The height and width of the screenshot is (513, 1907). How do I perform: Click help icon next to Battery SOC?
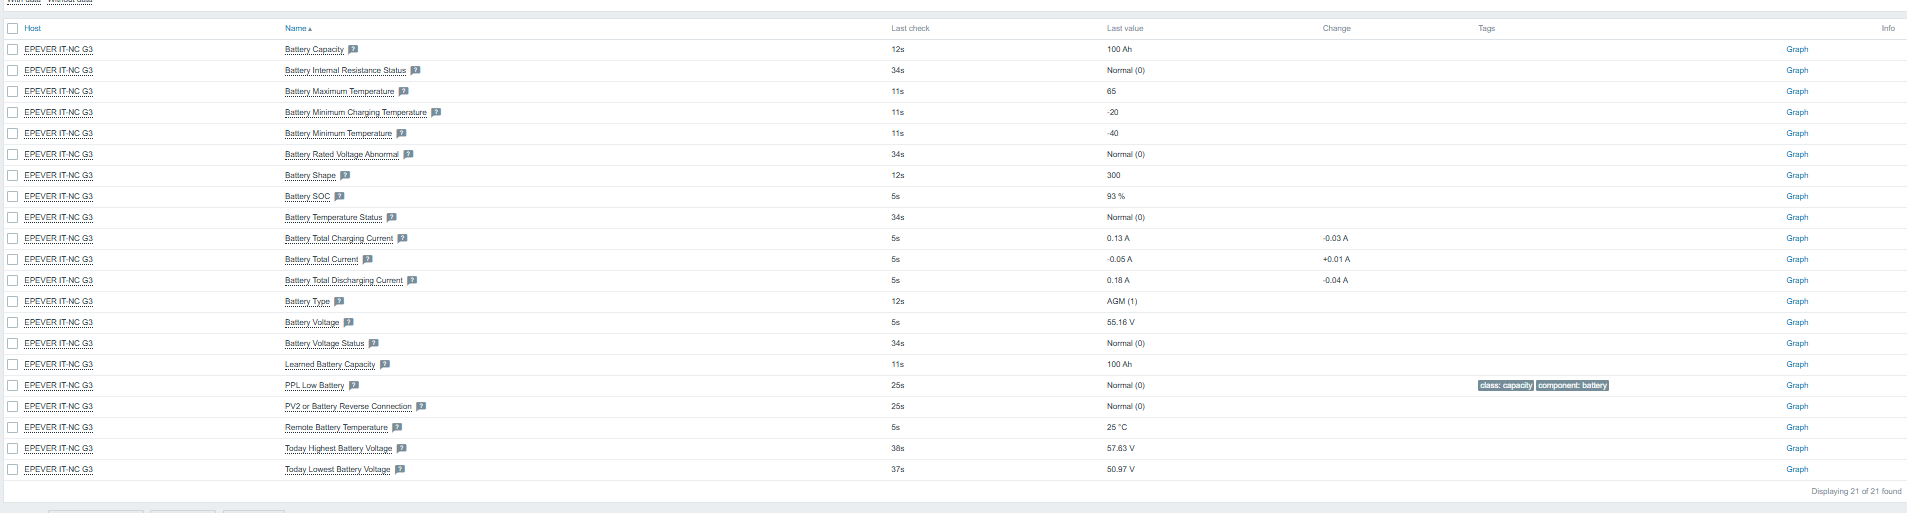tap(339, 196)
